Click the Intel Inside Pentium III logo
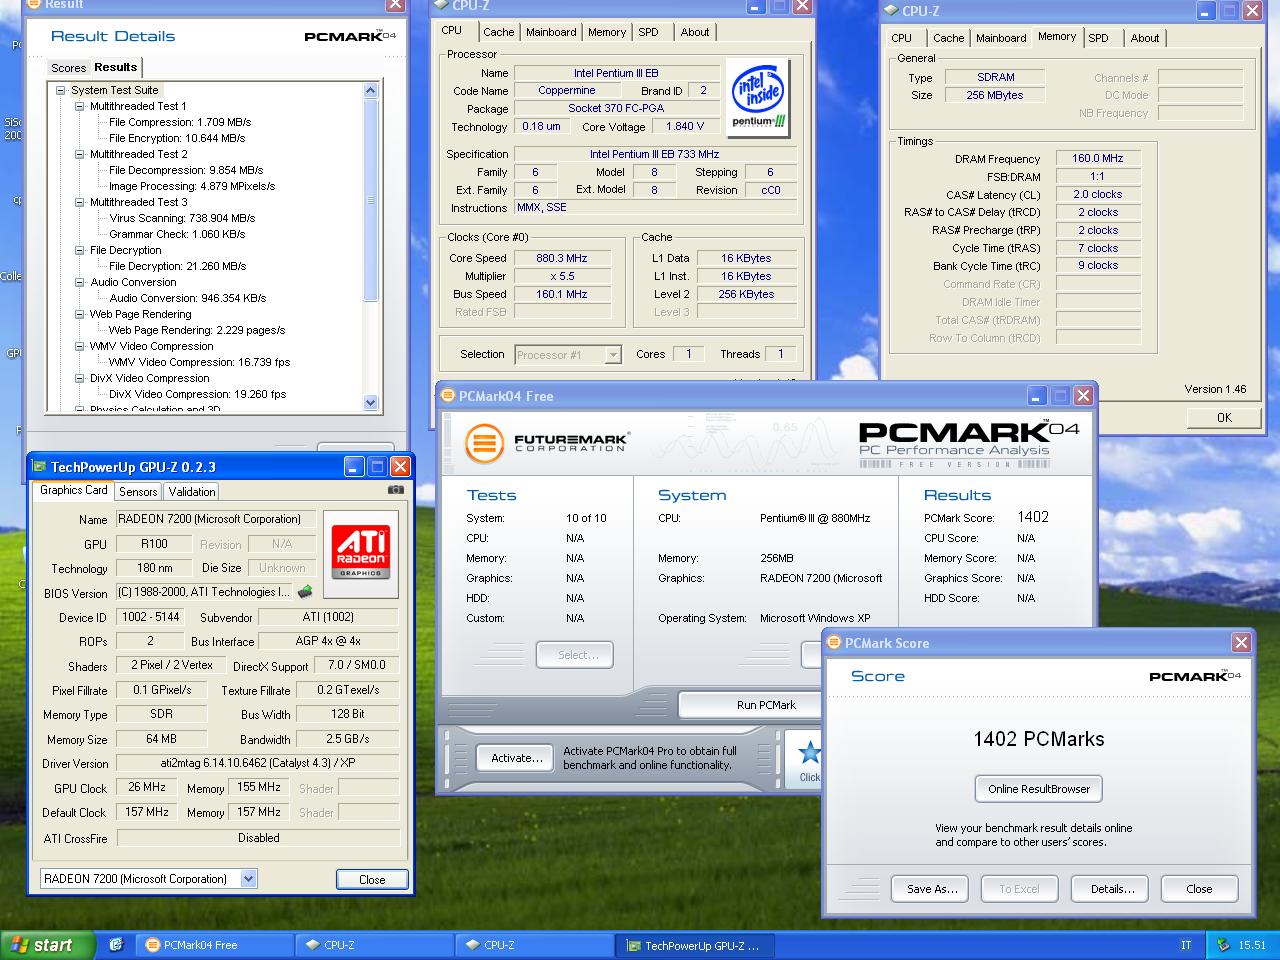Image resolution: width=1280 pixels, height=960 pixels. (758, 98)
